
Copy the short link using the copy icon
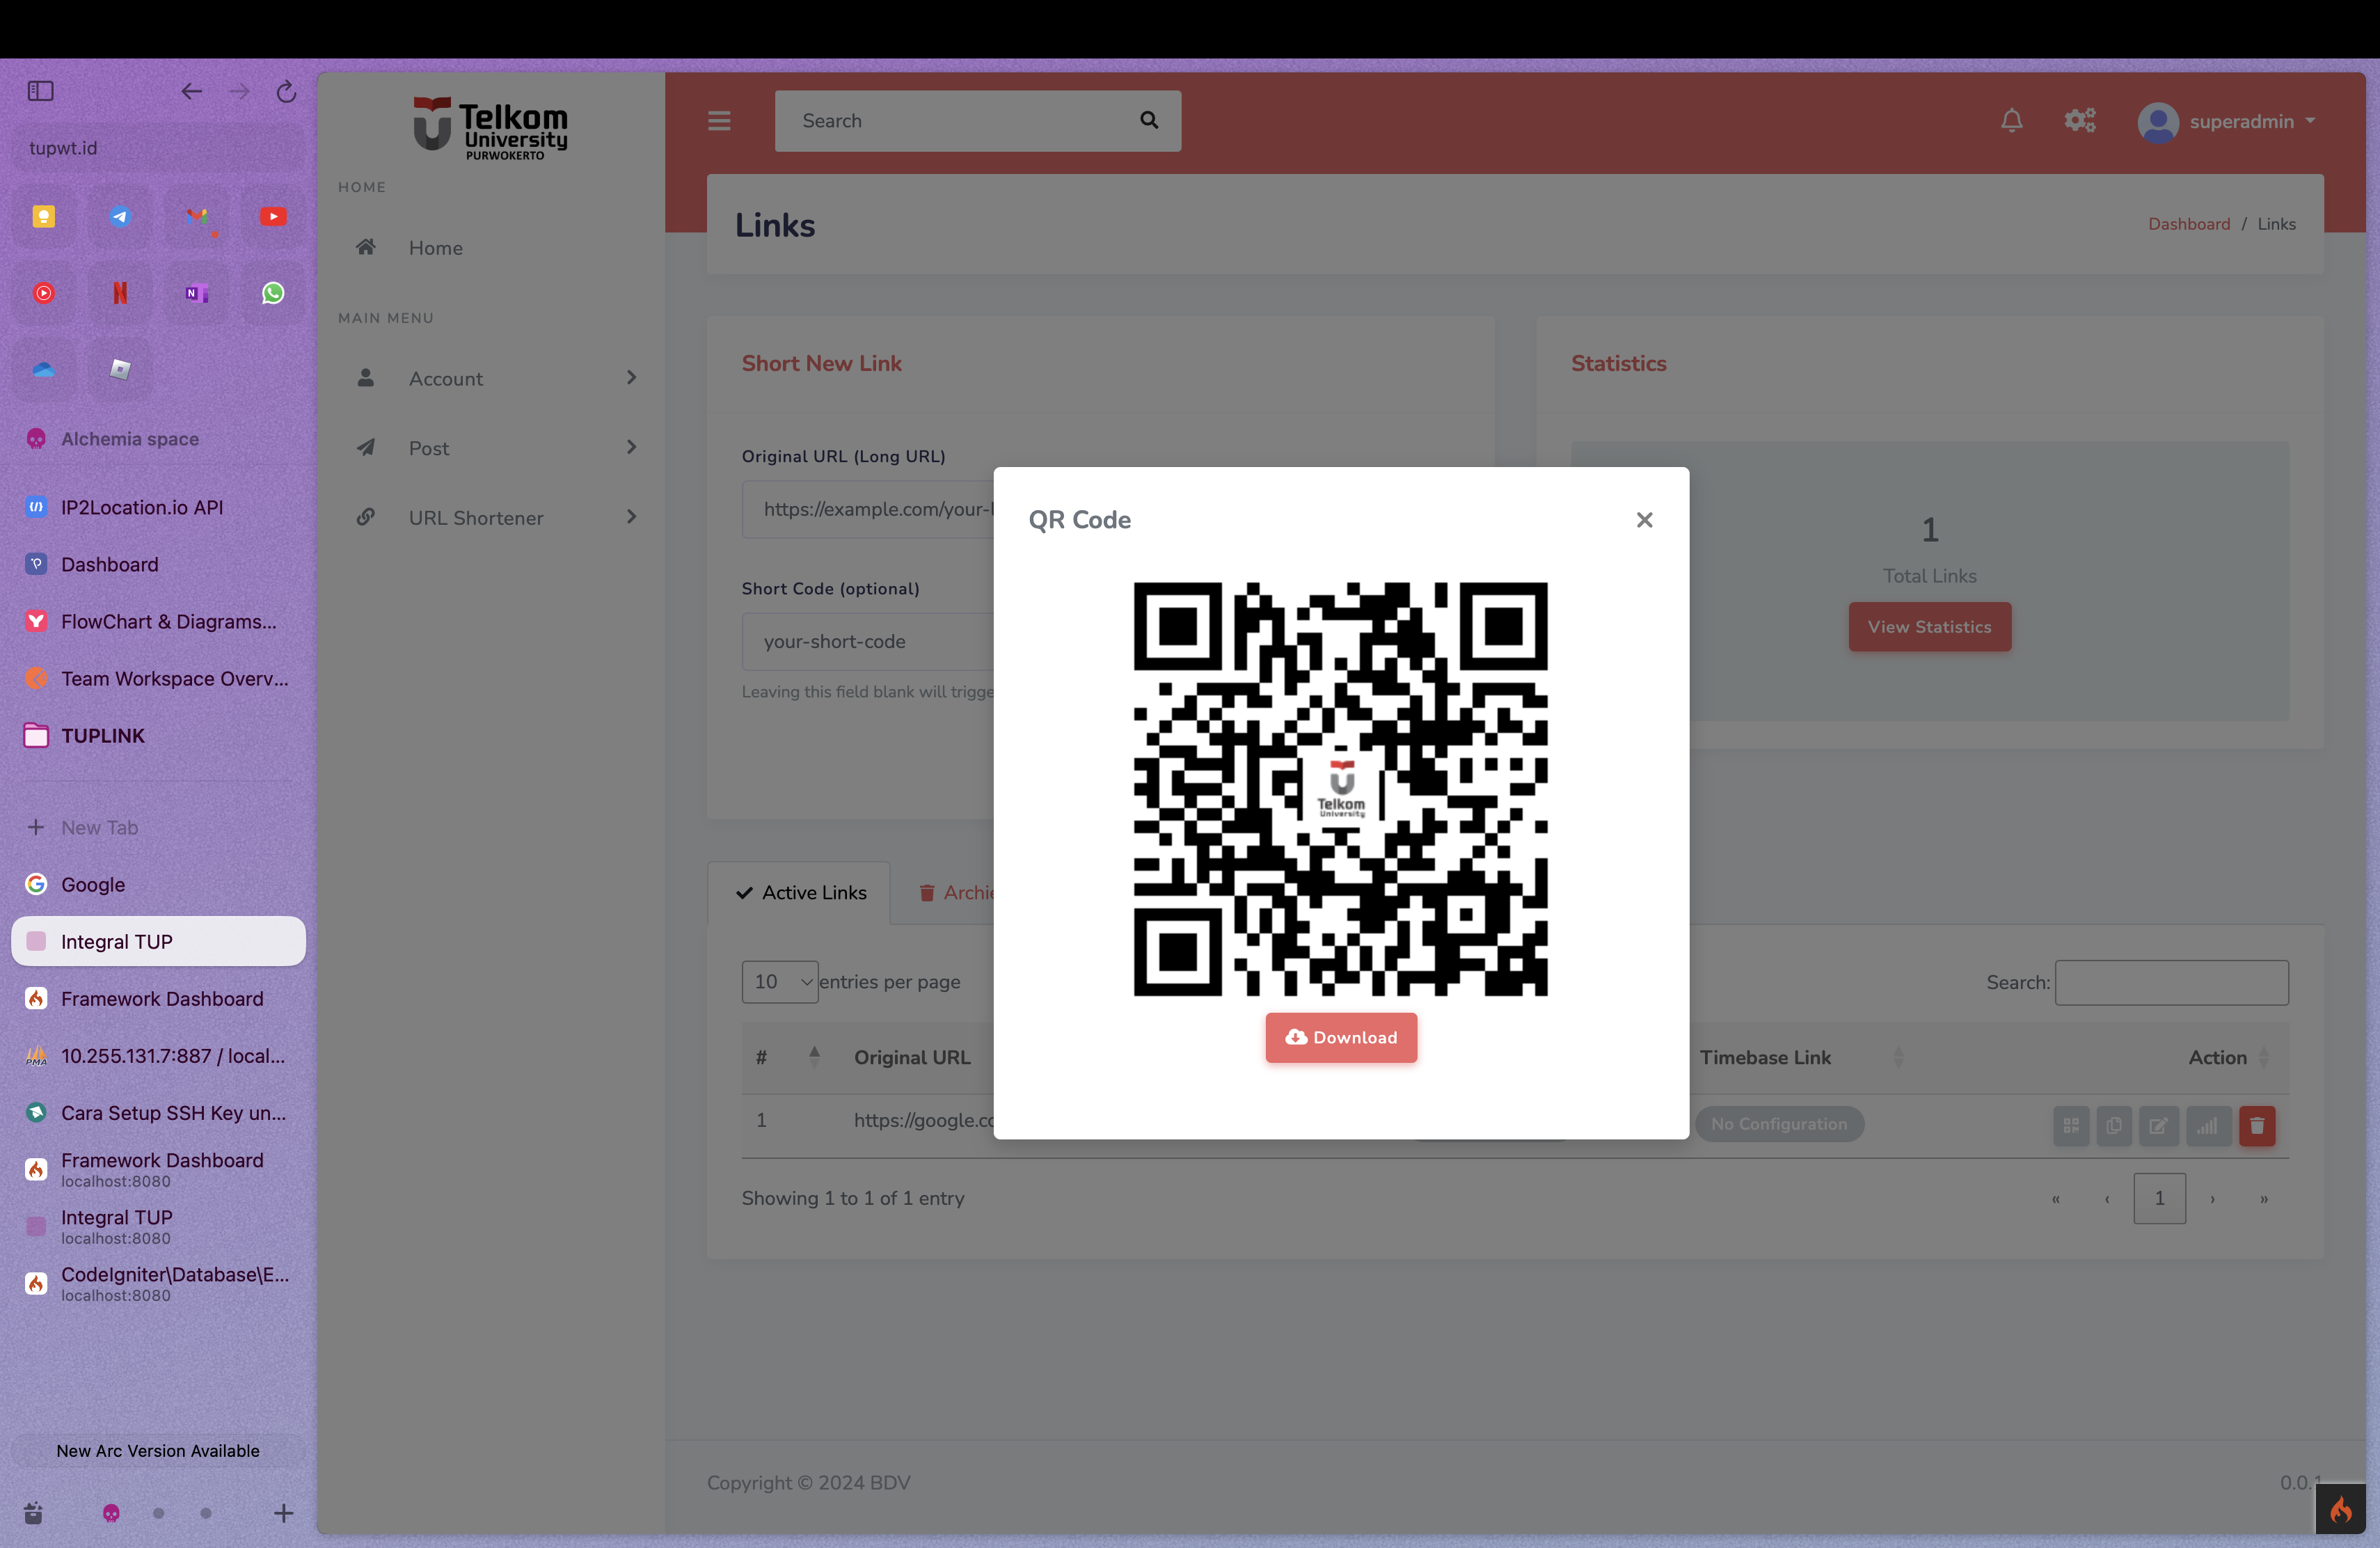click(x=2115, y=1126)
